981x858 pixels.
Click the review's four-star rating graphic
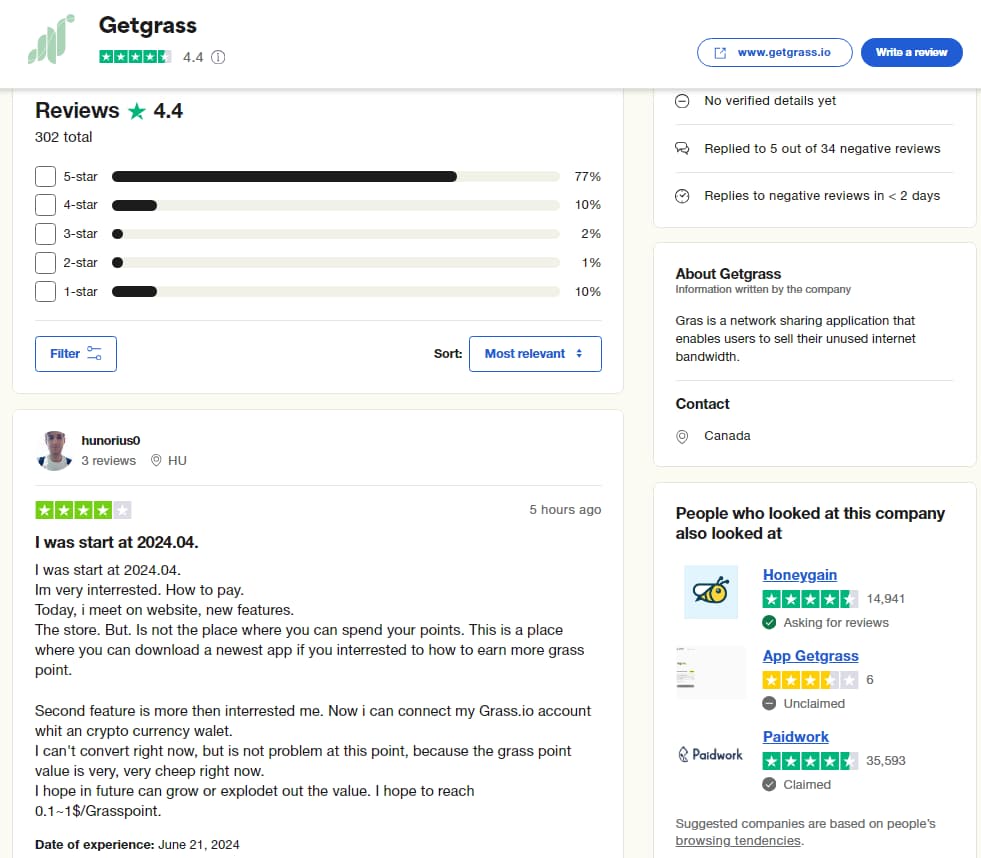point(83,510)
